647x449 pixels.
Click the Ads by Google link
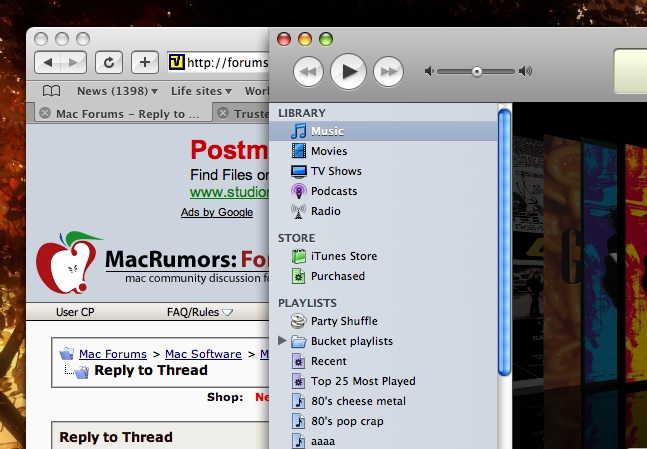pyautogui.click(x=217, y=212)
